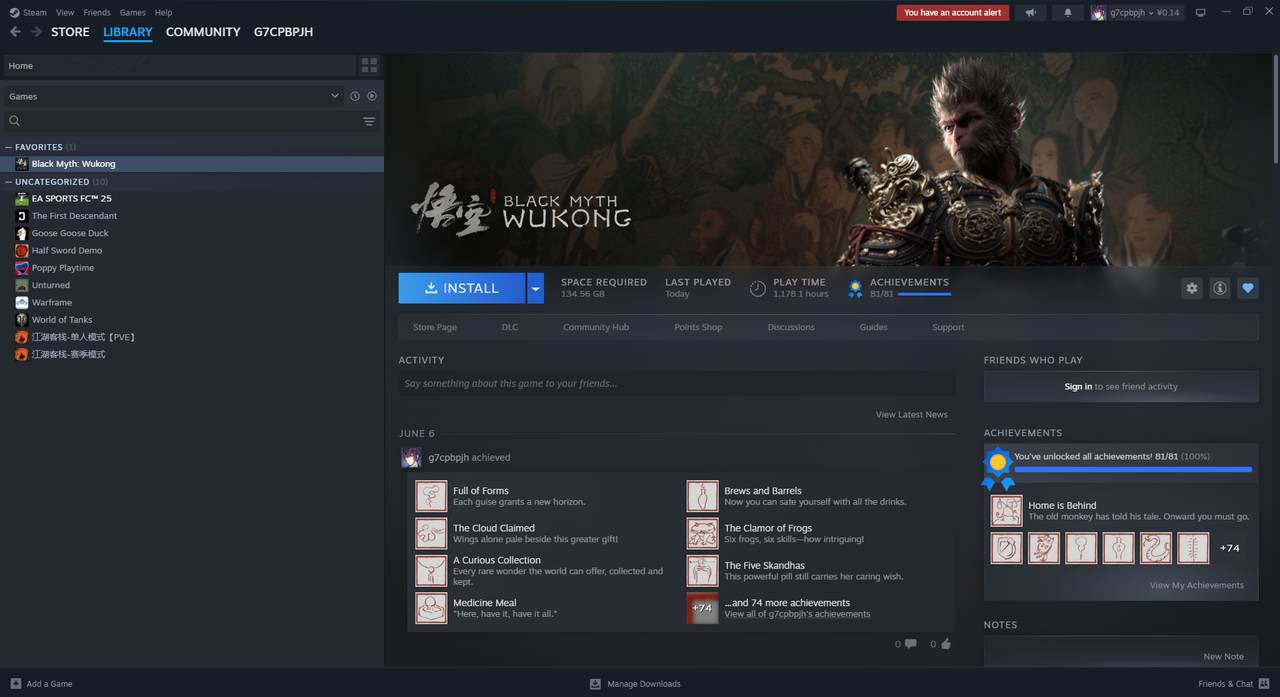
Task: Open the View menu
Action: click(65, 13)
